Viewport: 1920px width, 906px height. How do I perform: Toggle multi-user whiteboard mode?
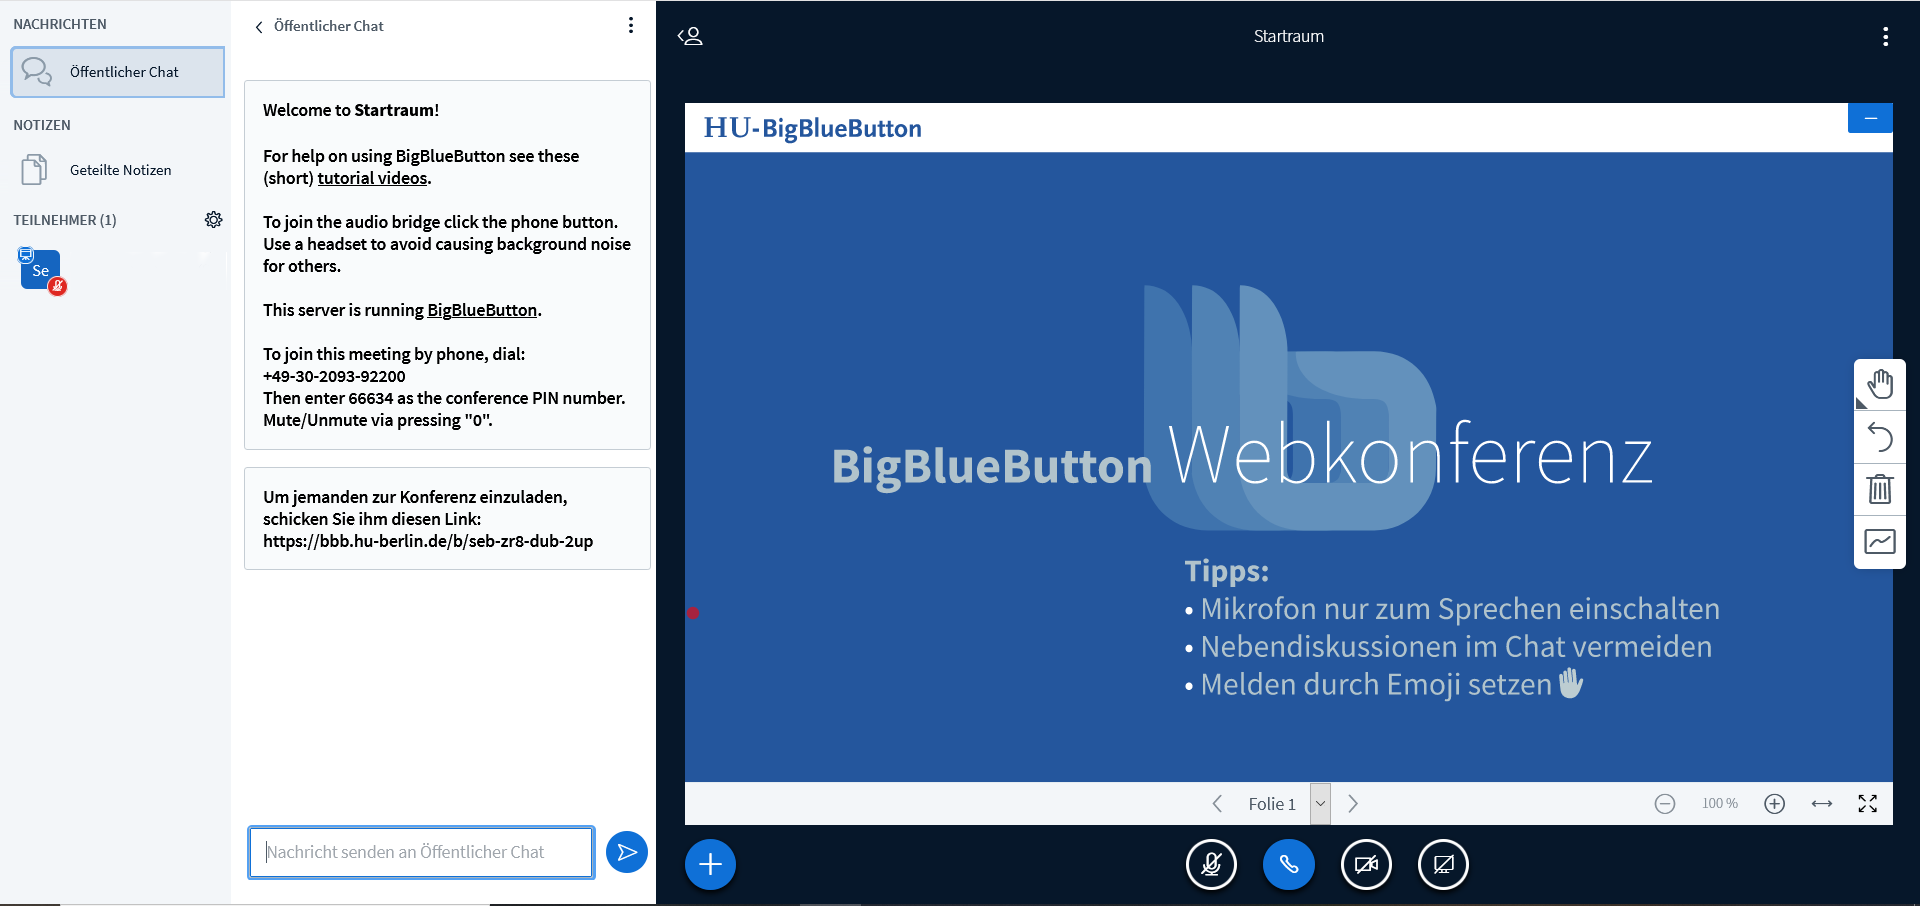tap(1880, 542)
